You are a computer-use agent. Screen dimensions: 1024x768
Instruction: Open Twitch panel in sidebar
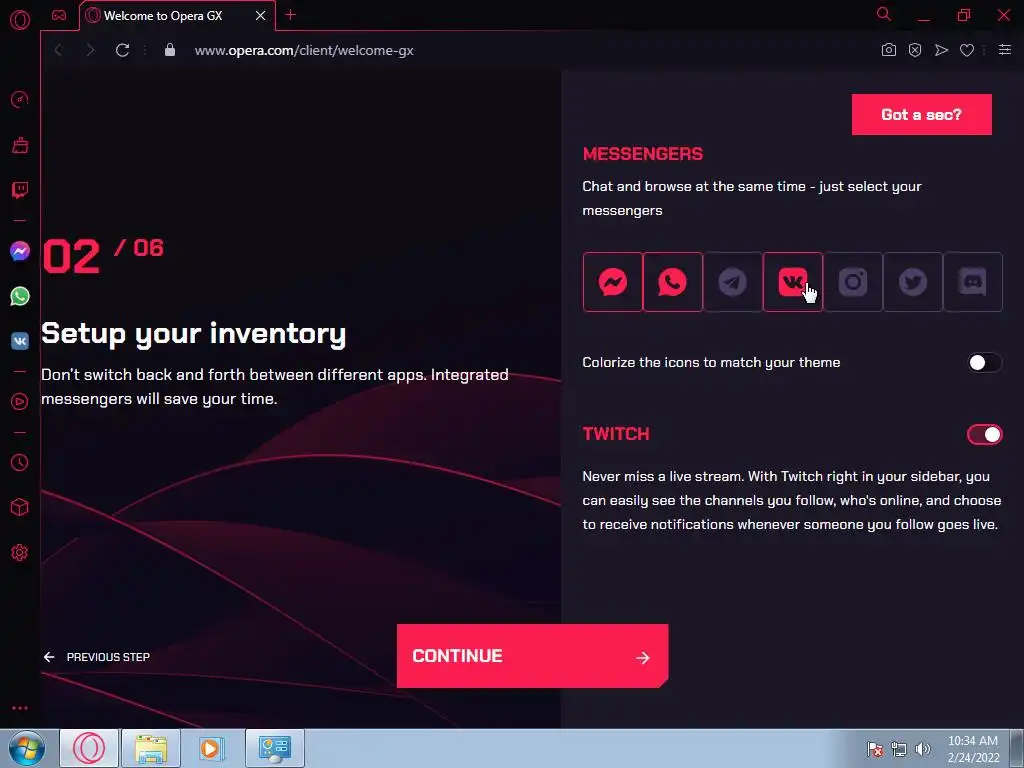click(x=20, y=190)
